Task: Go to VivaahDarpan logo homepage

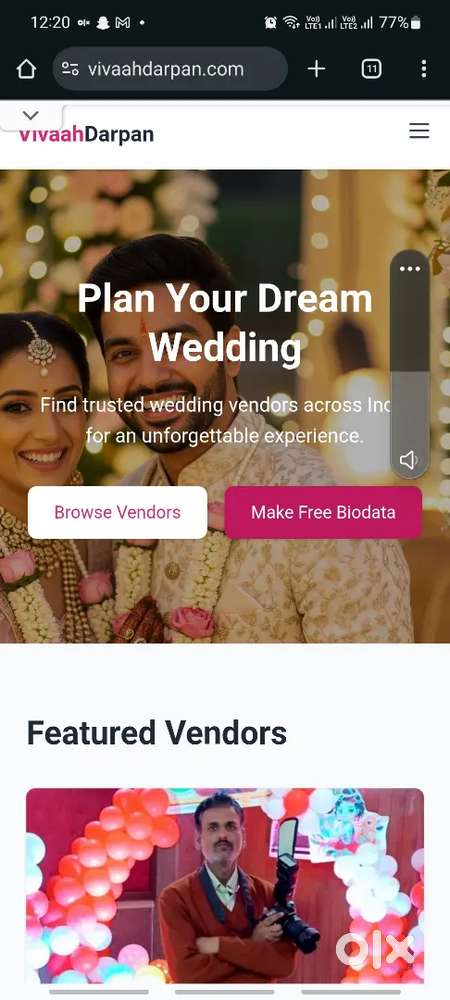Action: pyautogui.click(x=86, y=135)
